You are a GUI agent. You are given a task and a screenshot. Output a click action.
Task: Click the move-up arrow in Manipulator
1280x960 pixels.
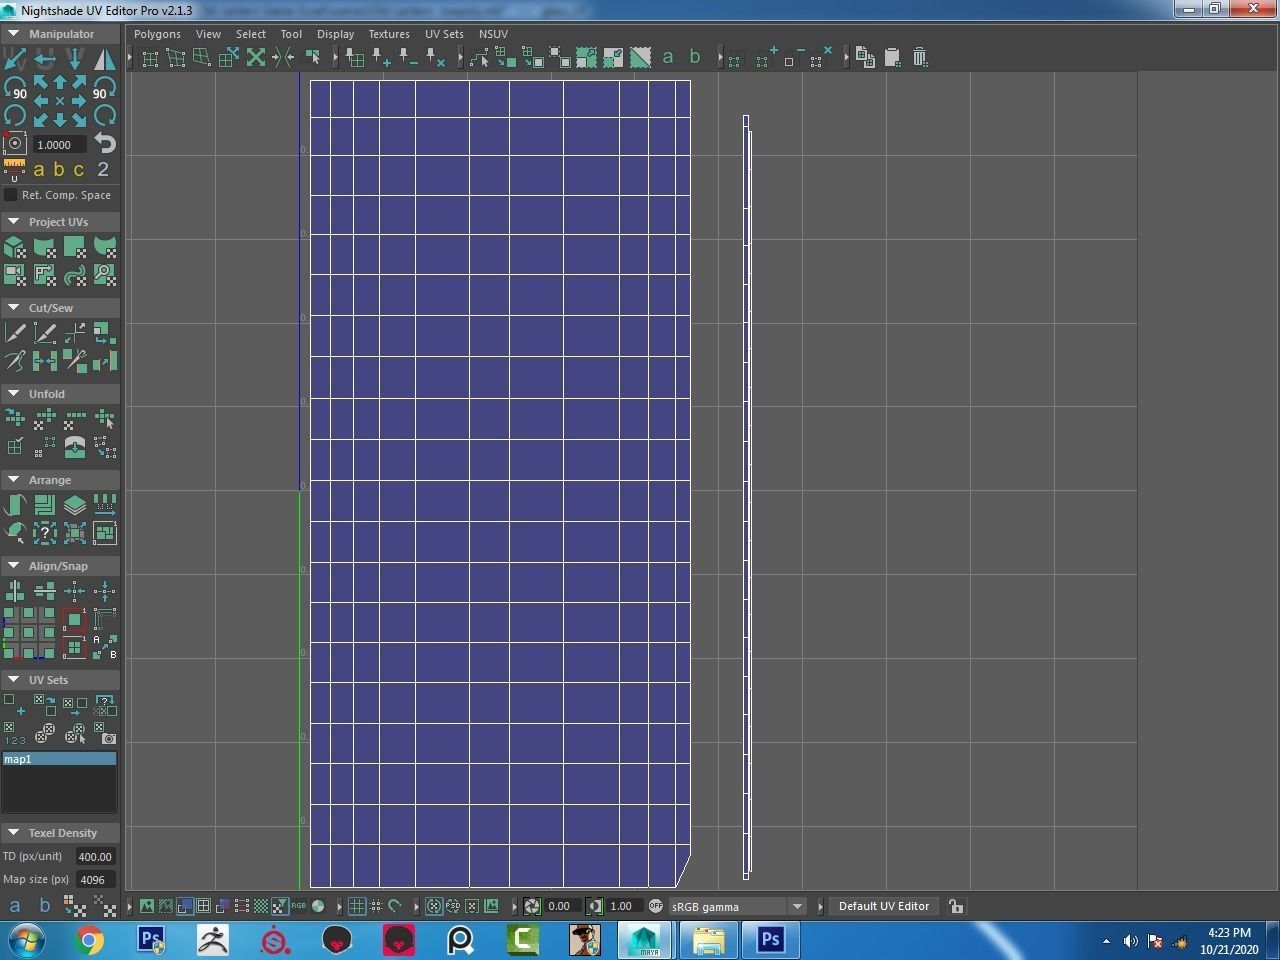click(x=60, y=83)
